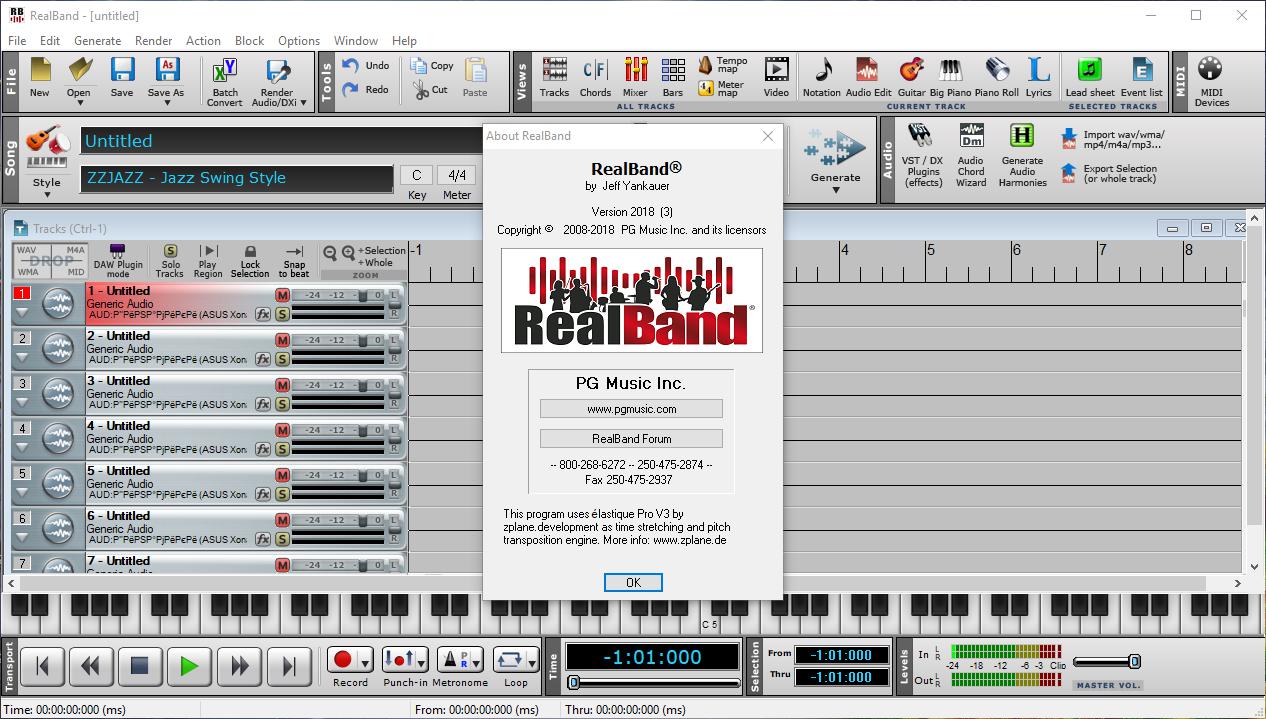
Task: Open the Big Piano view
Action: pyautogui.click(x=951, y=71)
